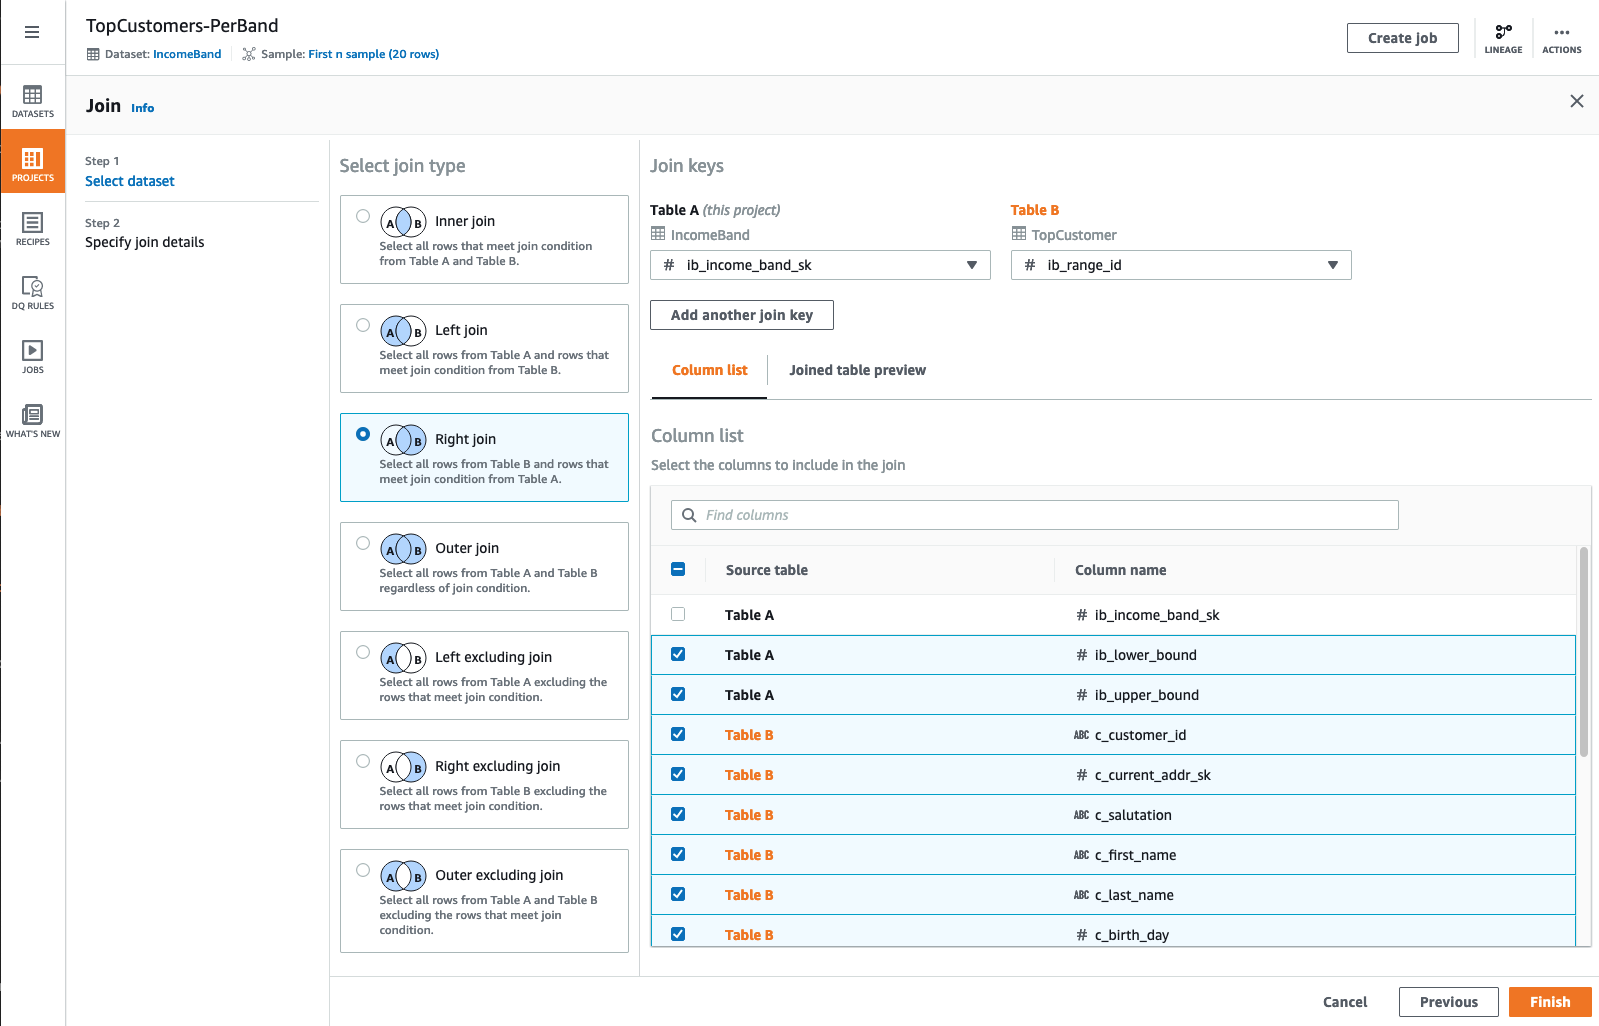Screen dimensions: 1599x1026
Task: Go to Step 1 Select dataset
Action: [129, 181]
